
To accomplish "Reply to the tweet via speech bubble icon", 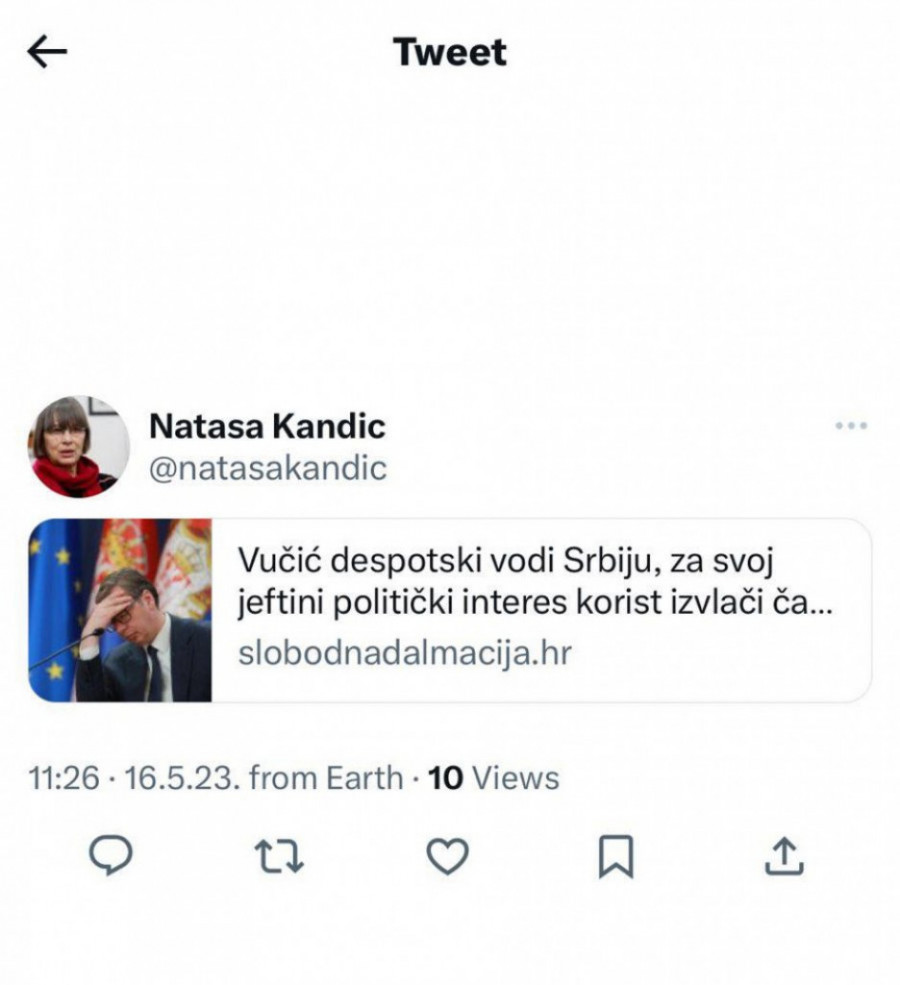I will (x=111, y=856).
